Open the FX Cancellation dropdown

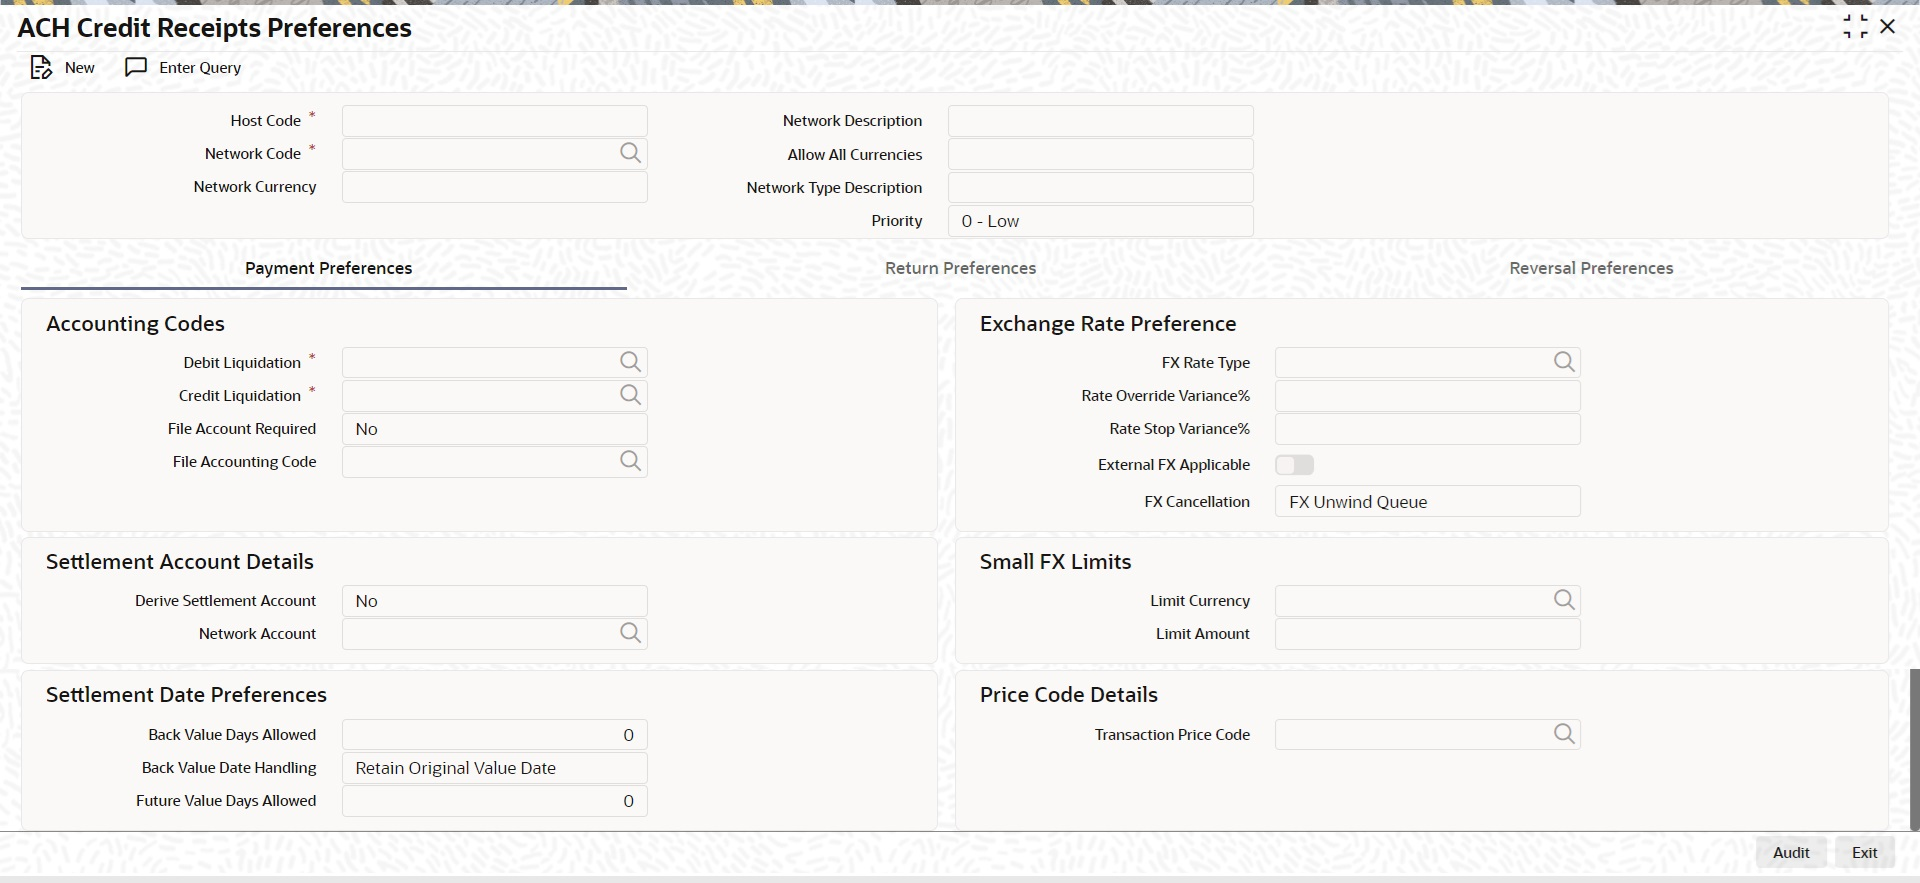click(x=1427, y=502)
